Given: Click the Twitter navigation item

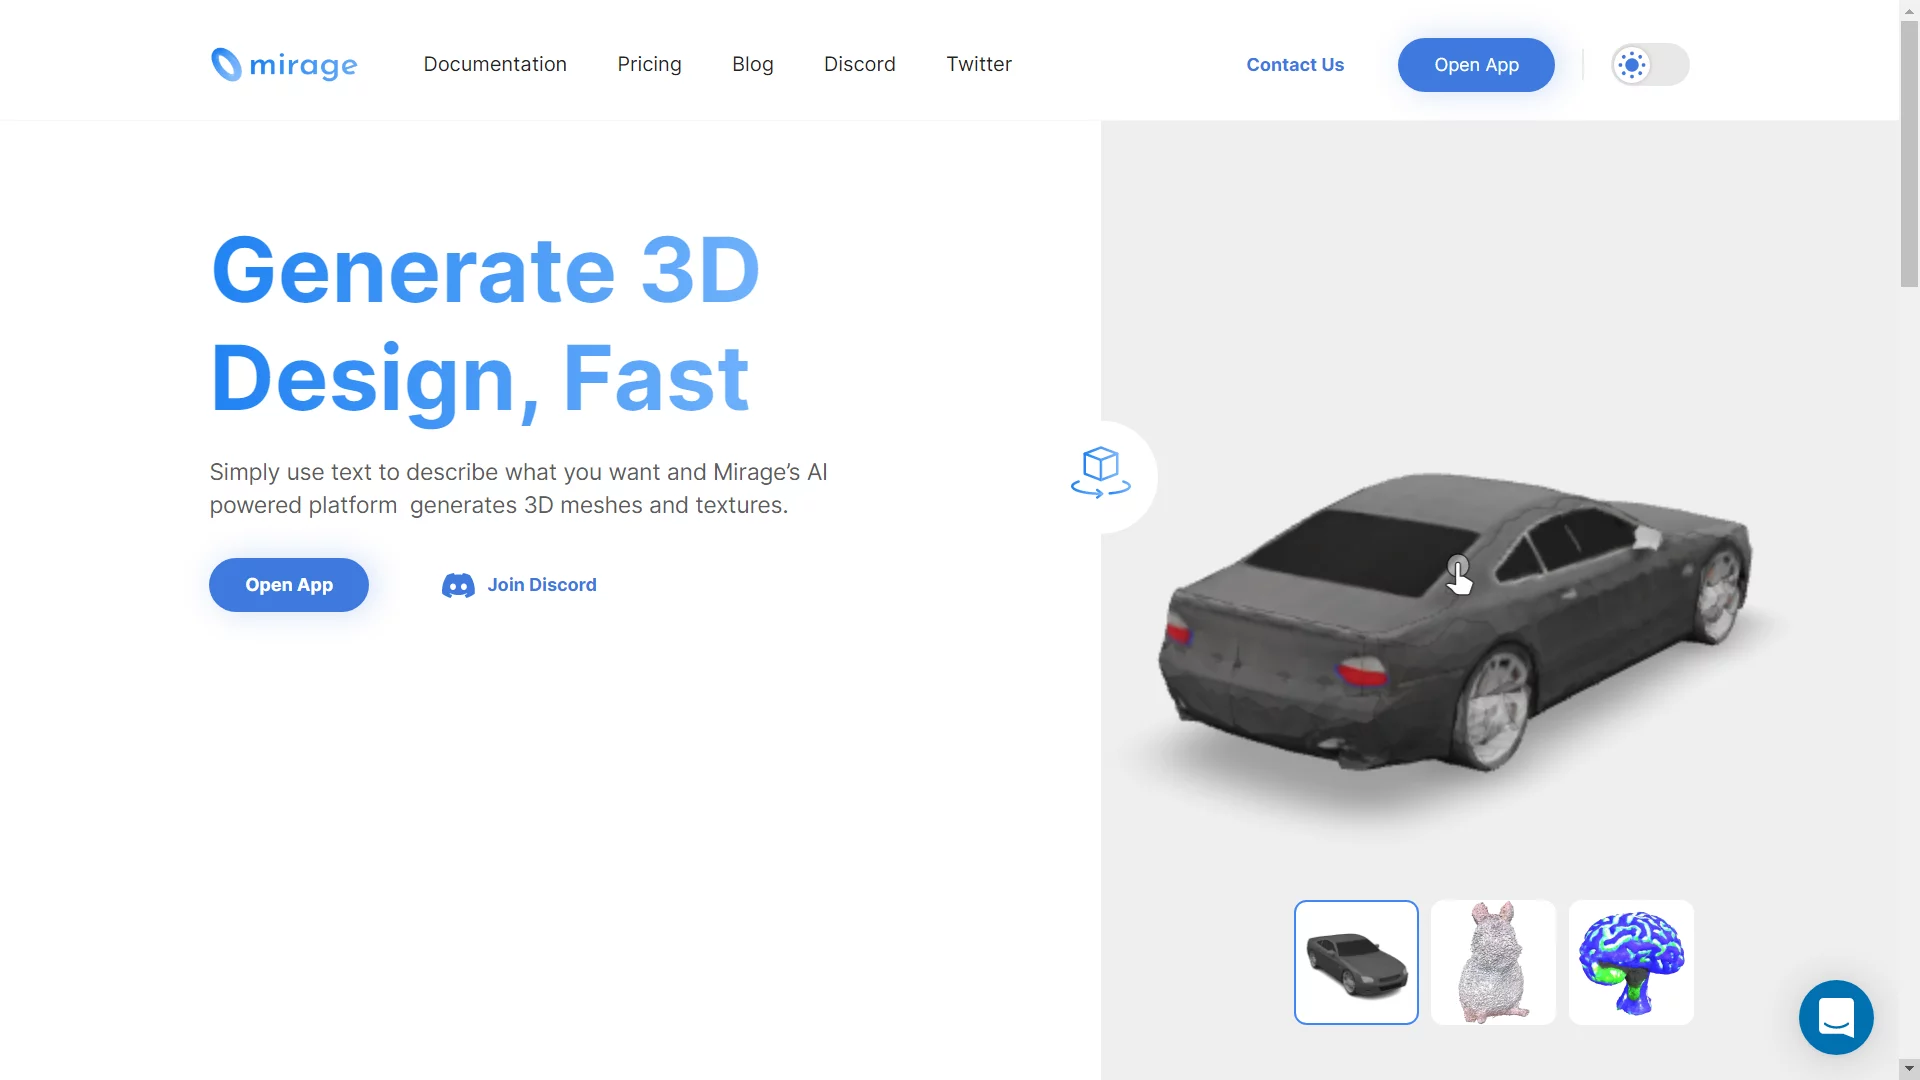Looking at the screenshot, I should point(978,63).
